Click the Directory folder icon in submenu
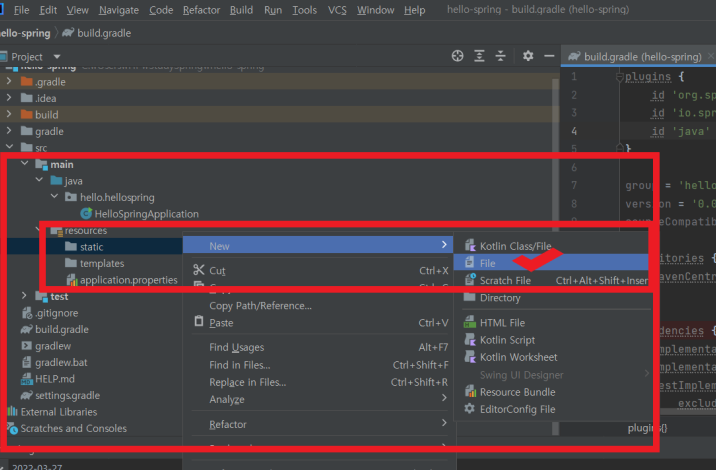Viewport: 716px width, 470px height. 469,297
